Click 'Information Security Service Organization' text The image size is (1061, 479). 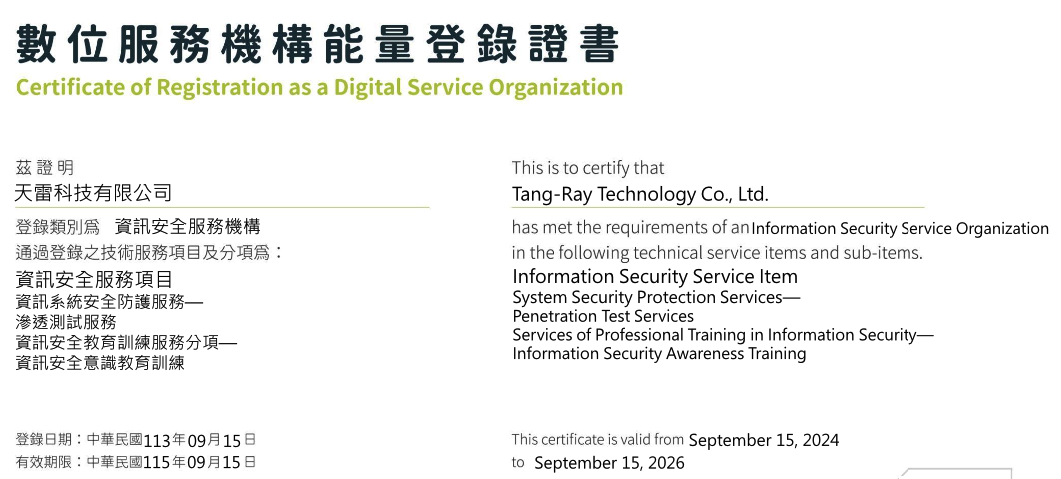point(900,229)
